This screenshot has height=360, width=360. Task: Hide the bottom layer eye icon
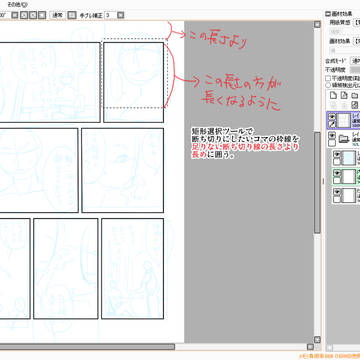337,192
